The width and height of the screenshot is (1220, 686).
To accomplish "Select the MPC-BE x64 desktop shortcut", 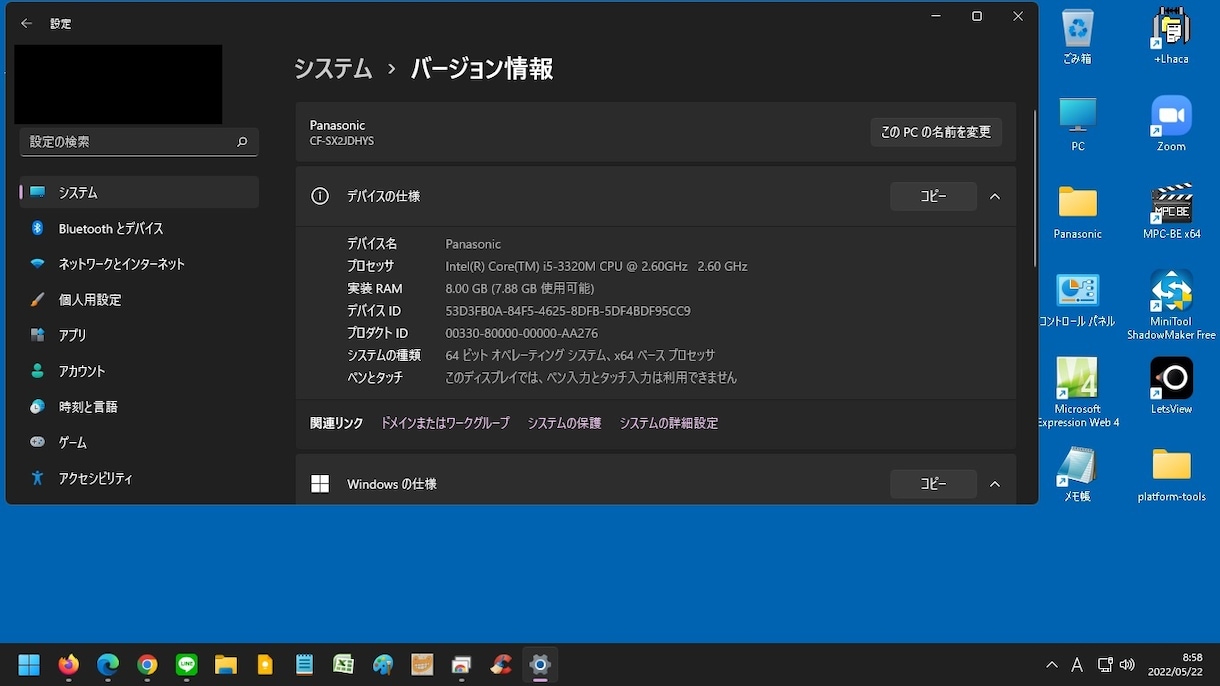I will pyautogui.click(x=1171, y=212).
